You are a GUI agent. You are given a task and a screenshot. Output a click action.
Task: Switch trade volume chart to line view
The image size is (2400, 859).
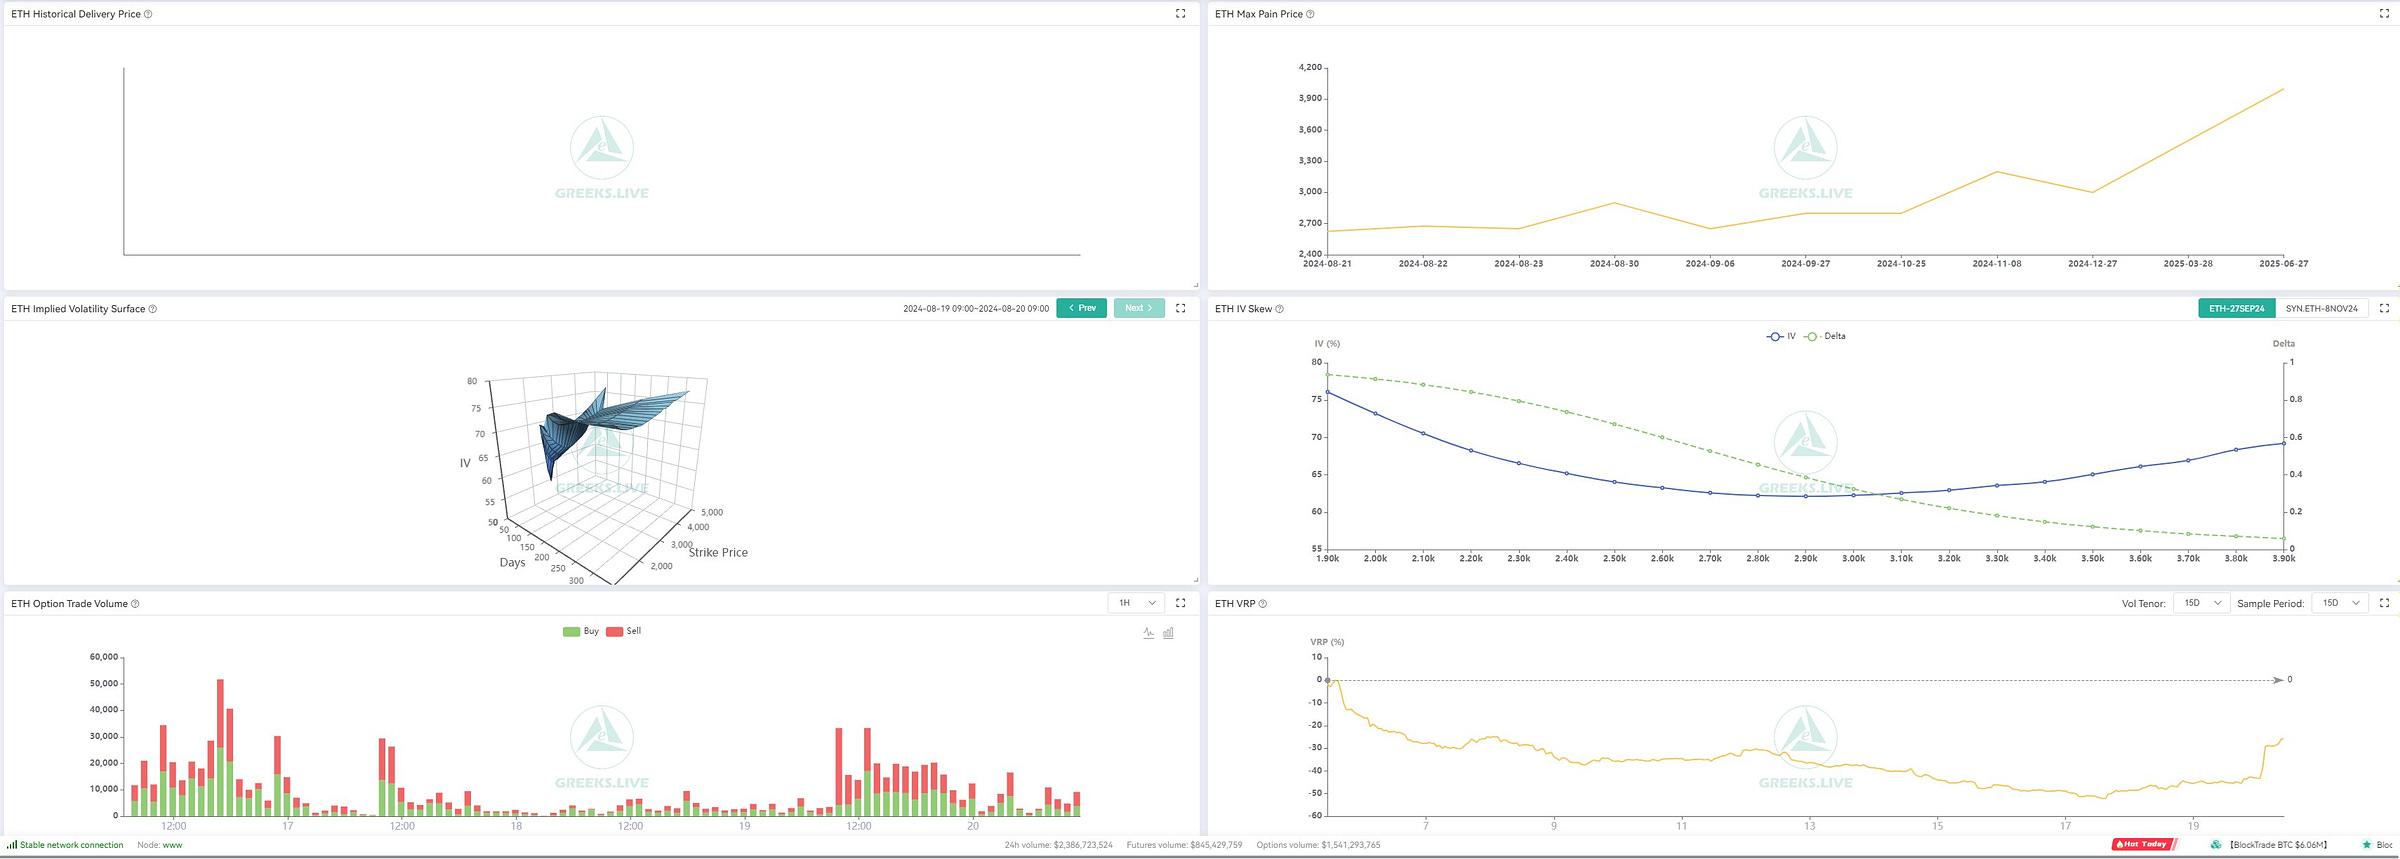pyautogui.click(x=1148, y=633)
